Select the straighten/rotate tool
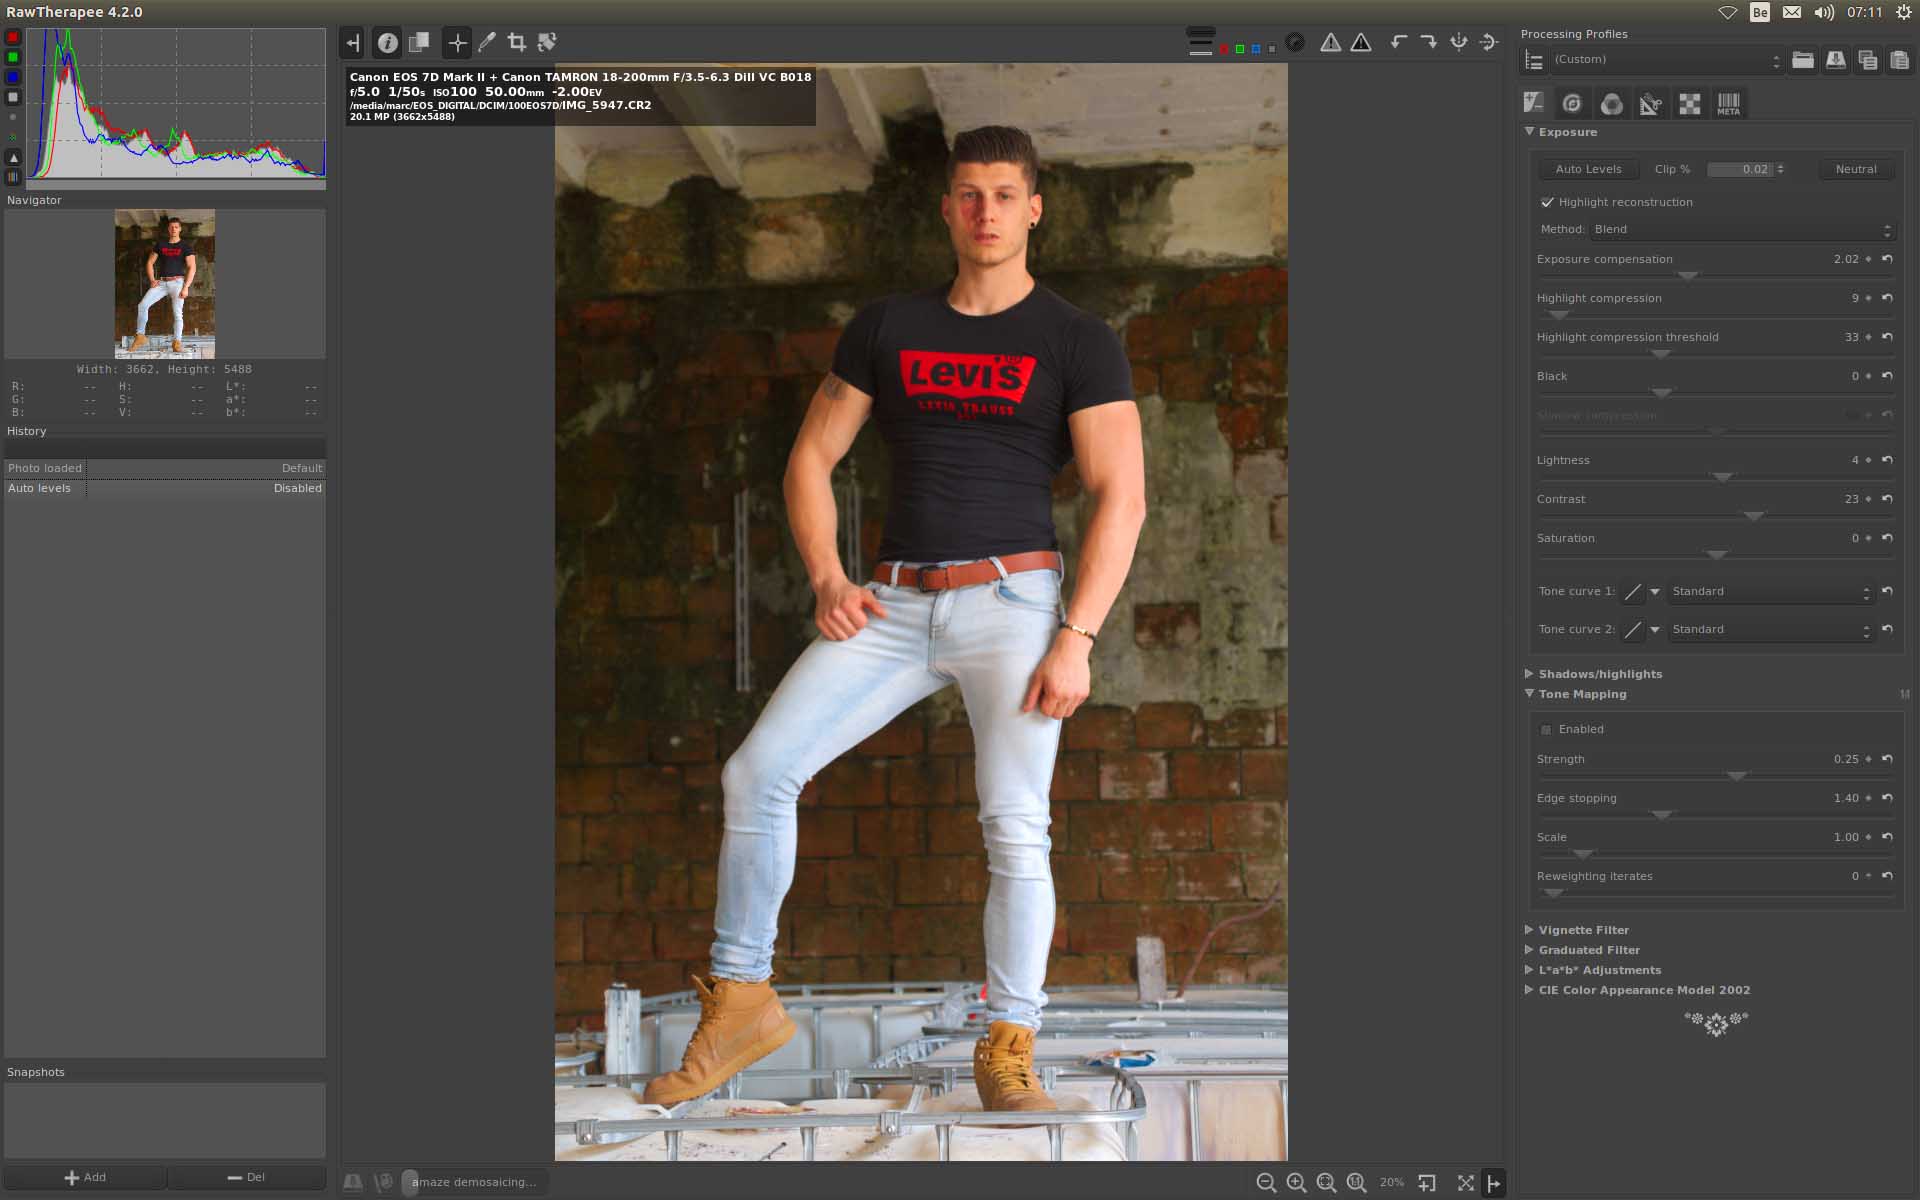1920x1200 pixels. coord(546,42)
